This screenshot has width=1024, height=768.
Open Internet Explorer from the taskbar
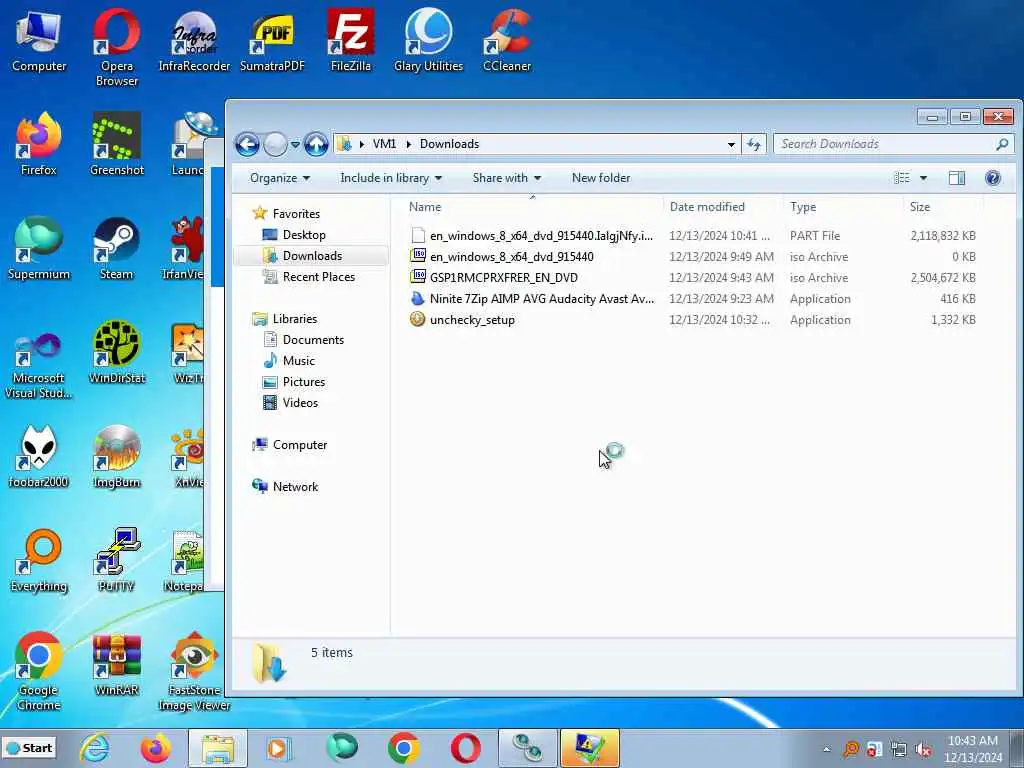95,748
